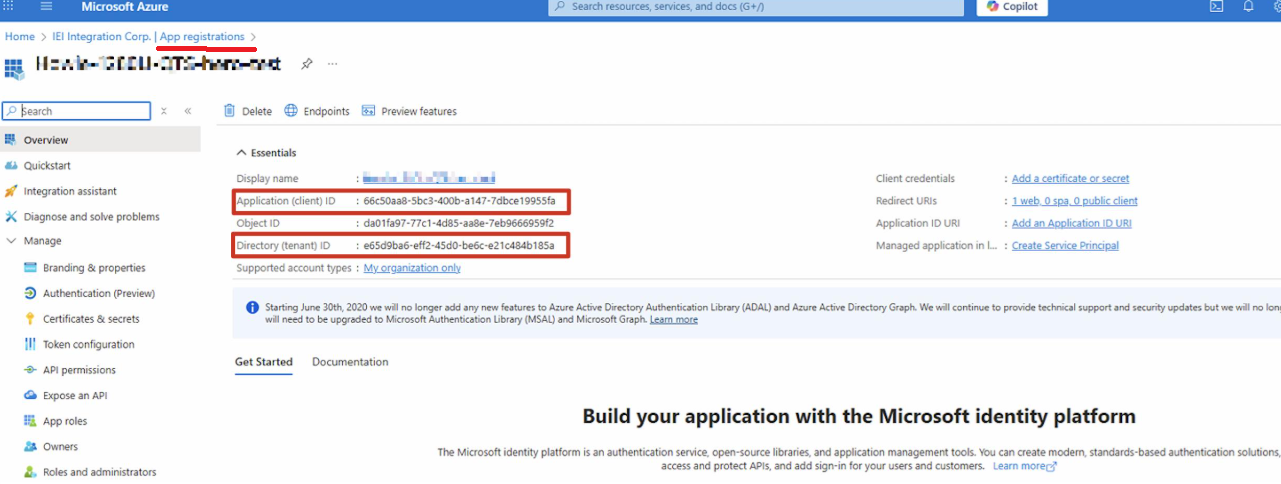Click the Owners people icon
This screenshot has width=1281, height=484.
[x=31, y=447]
